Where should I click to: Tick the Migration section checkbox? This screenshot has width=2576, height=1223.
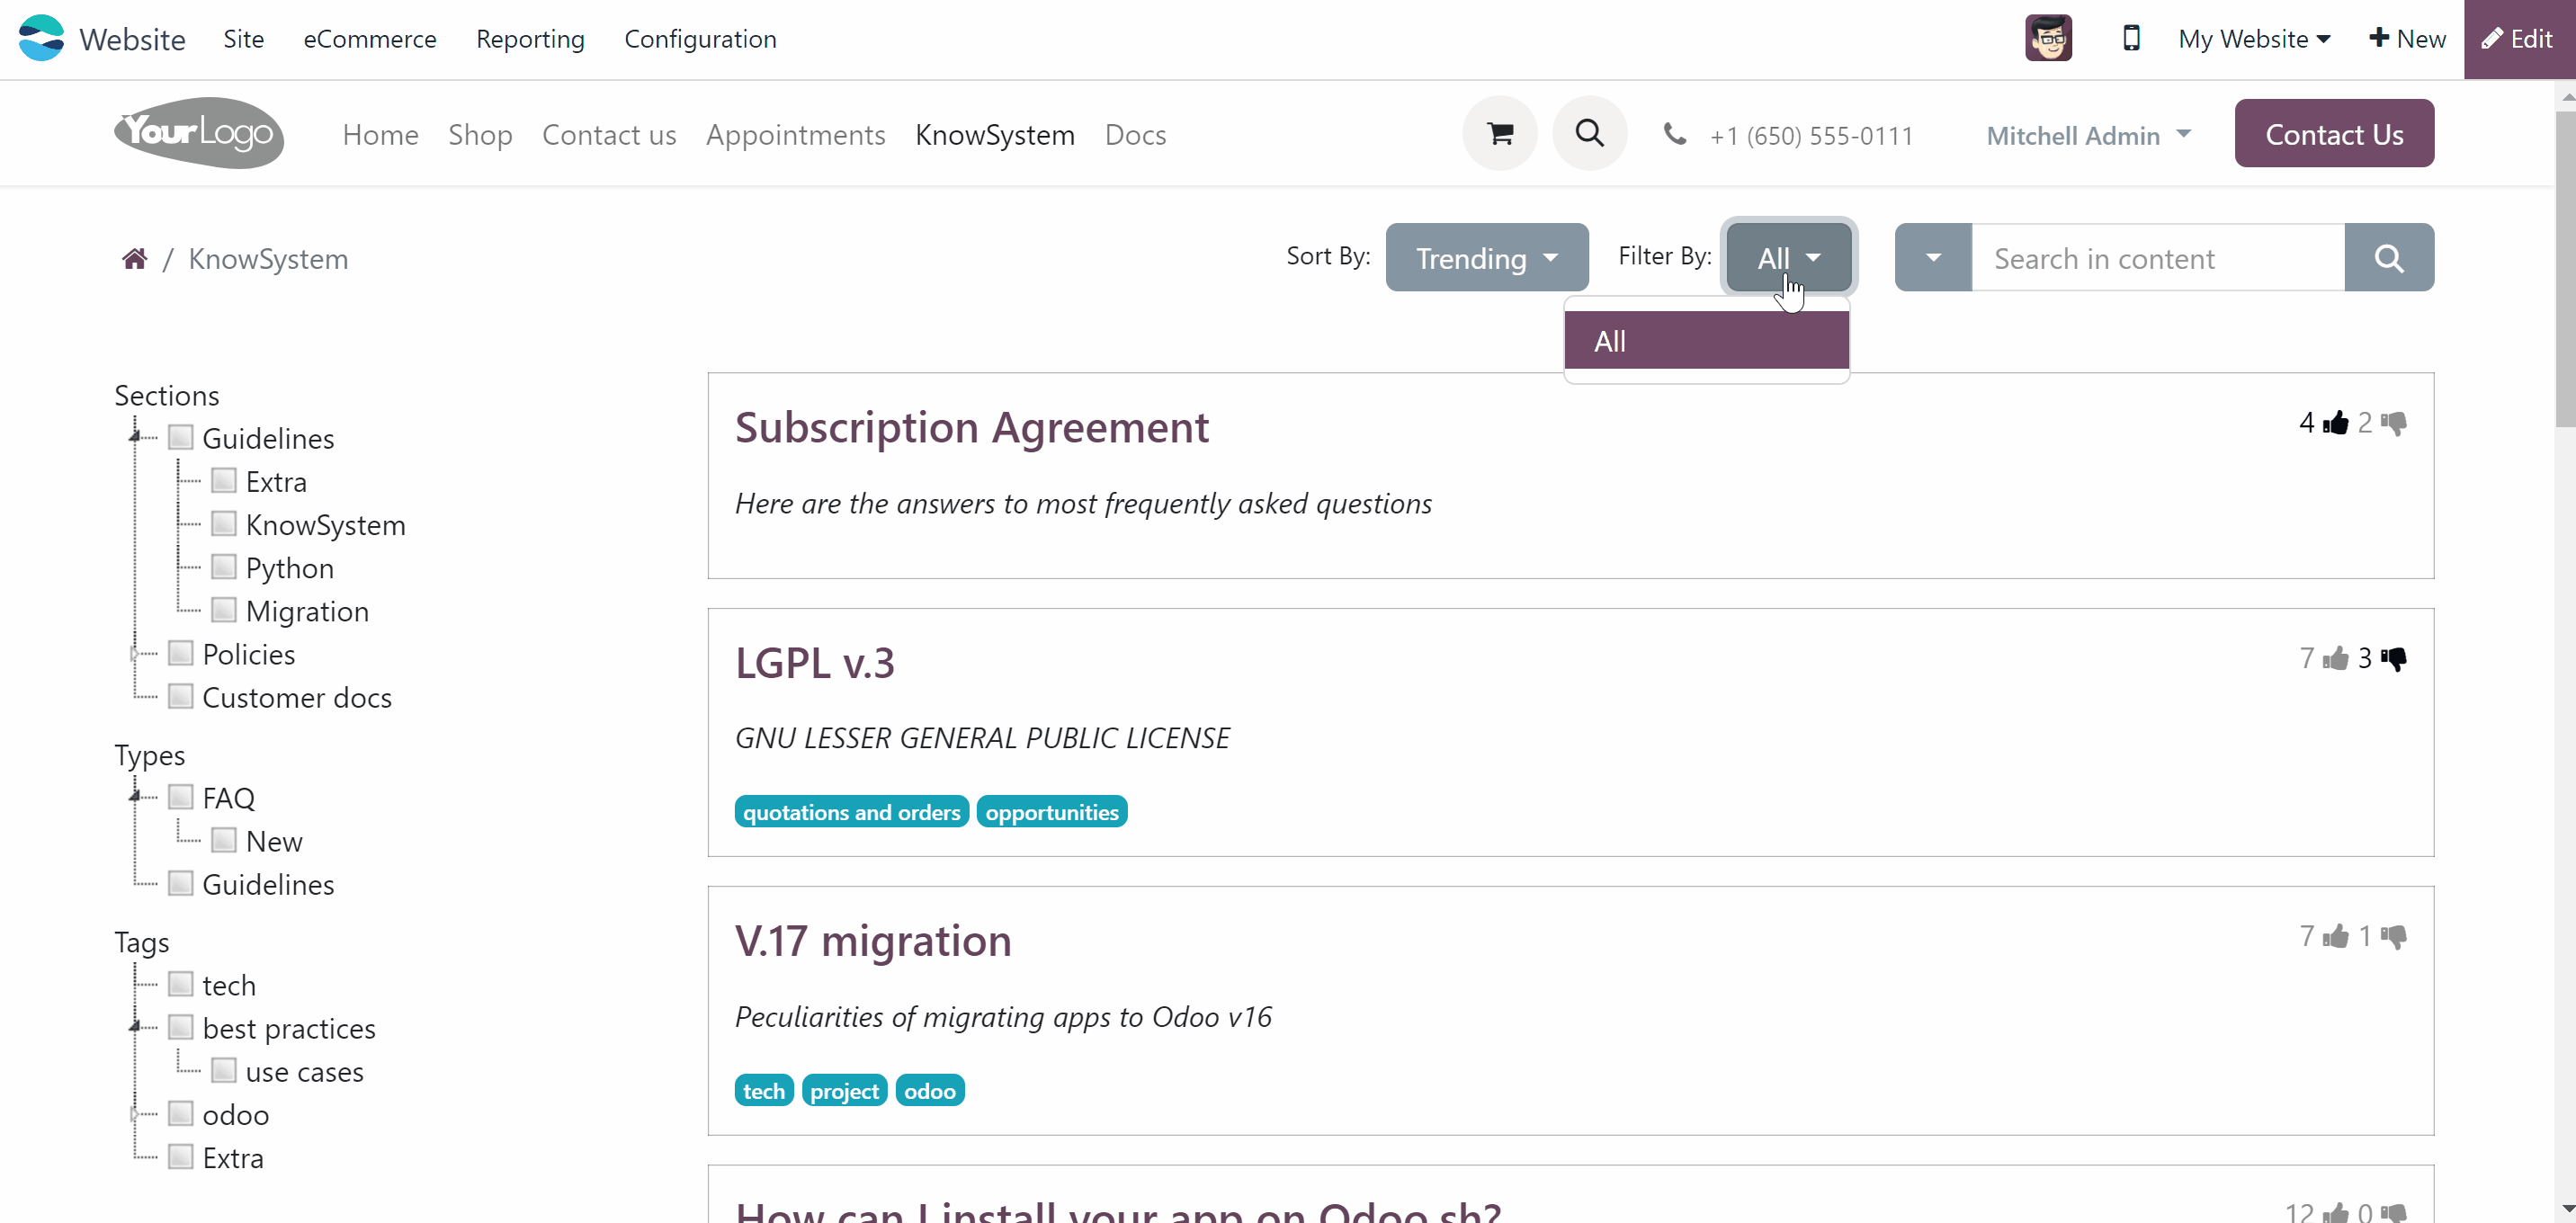(224, 609)
